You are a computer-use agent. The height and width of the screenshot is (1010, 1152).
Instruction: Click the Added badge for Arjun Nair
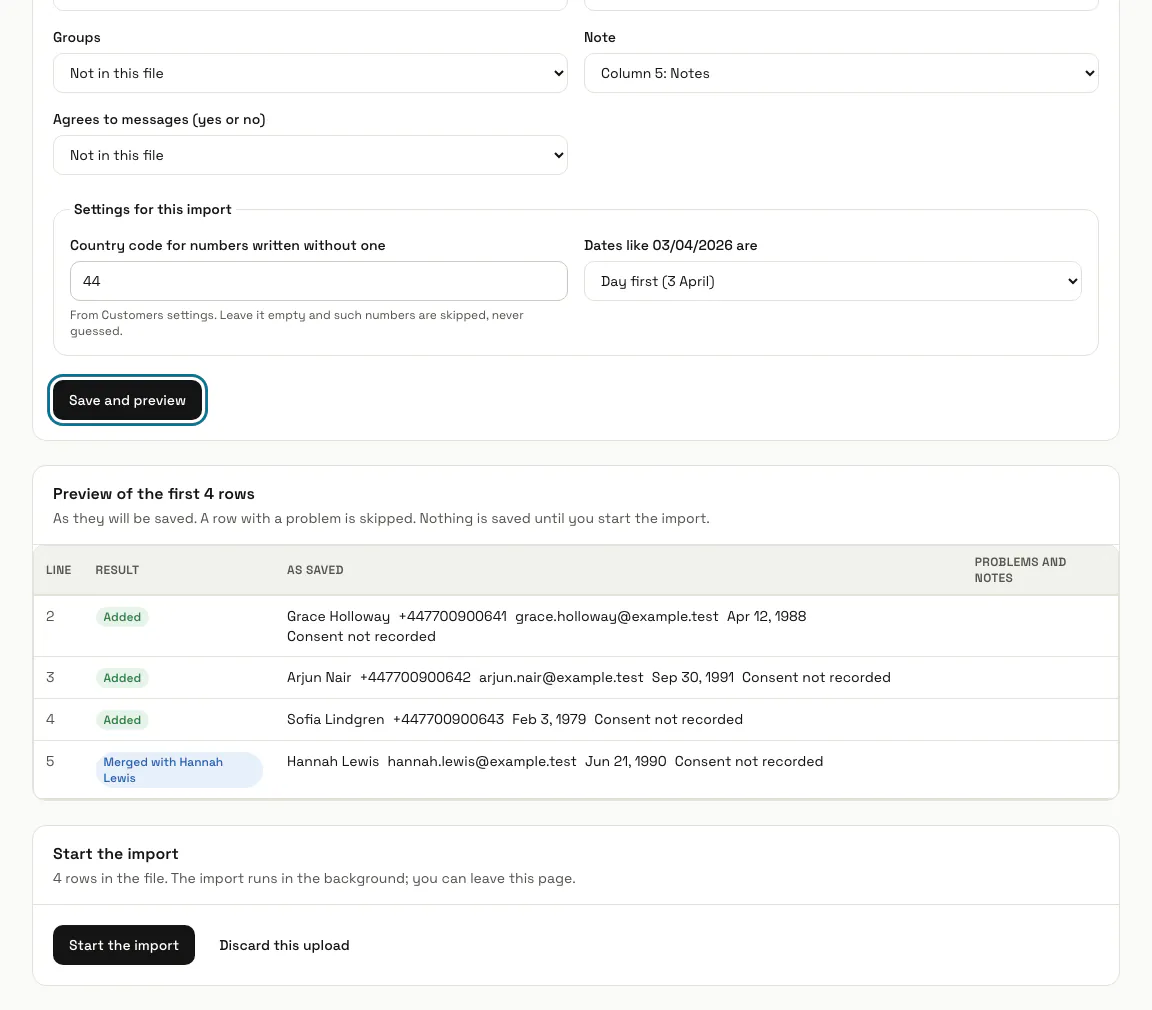(122, 678)
